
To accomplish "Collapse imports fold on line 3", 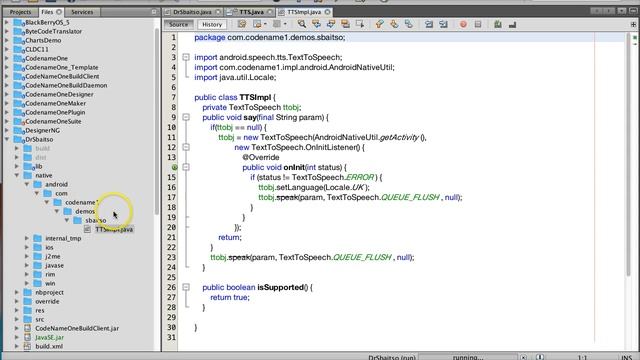I will [186, 57].
